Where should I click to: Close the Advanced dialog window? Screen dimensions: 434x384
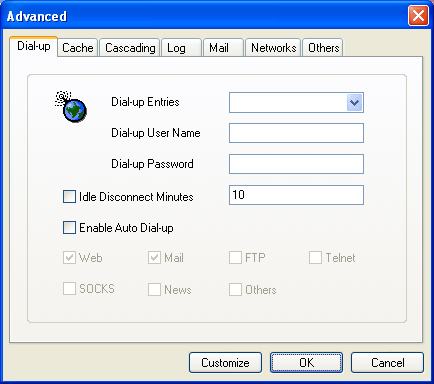[418, 15]
